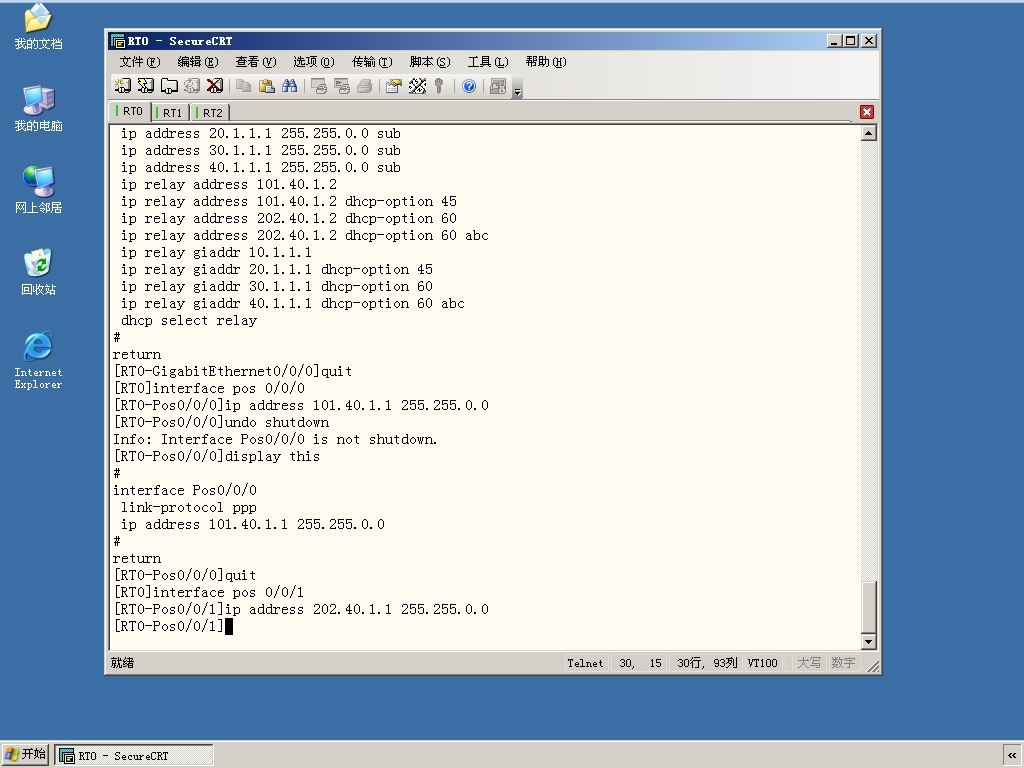Select the Internet Explorer desktop icon
The width and height of the screenshot is (1024, 768).
(x=38, y=360)
